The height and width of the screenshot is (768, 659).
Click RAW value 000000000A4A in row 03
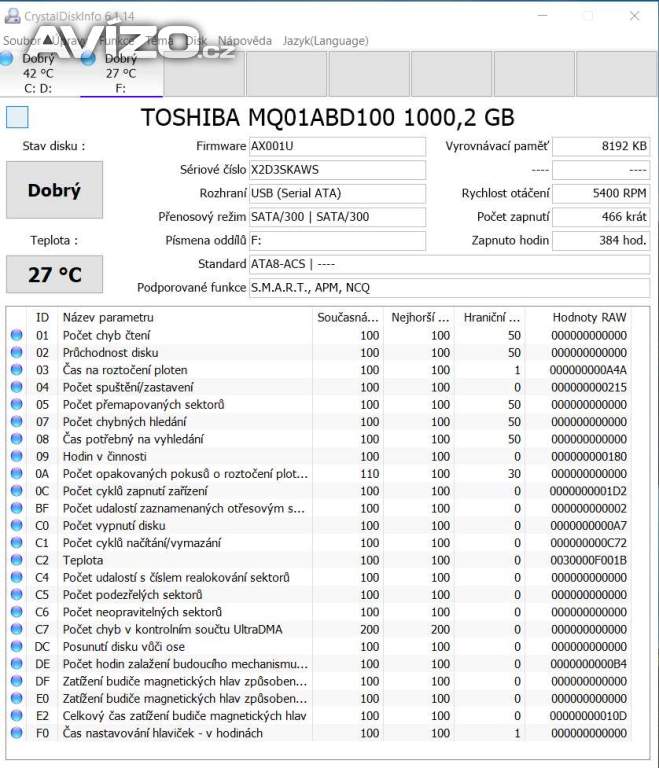point(588,370)
